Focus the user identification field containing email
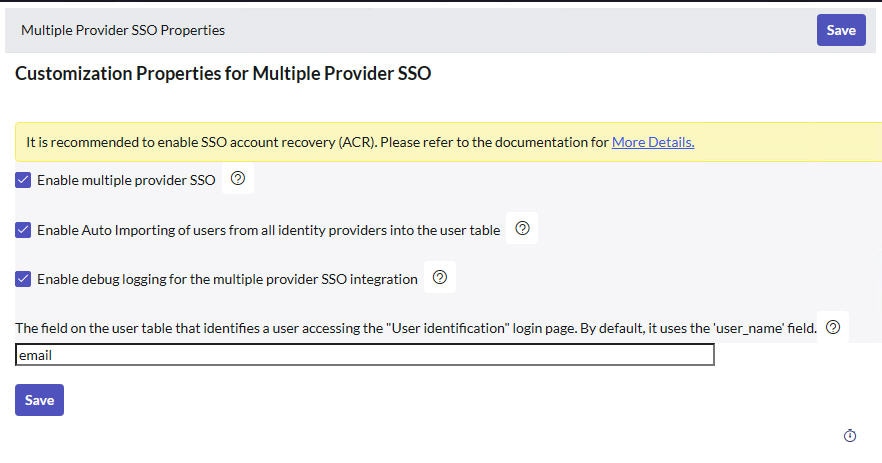 click(x=364, y=355)
